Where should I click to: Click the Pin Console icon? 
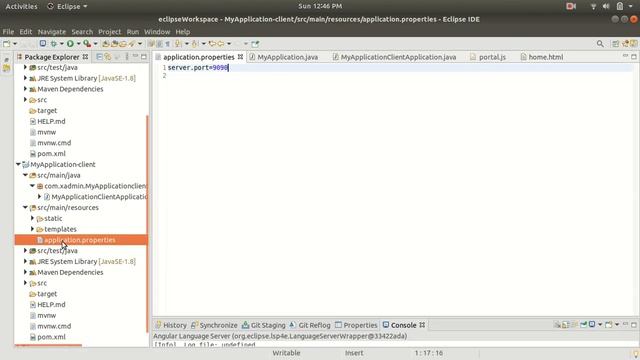pyautogui.click(x=584, y=324)
